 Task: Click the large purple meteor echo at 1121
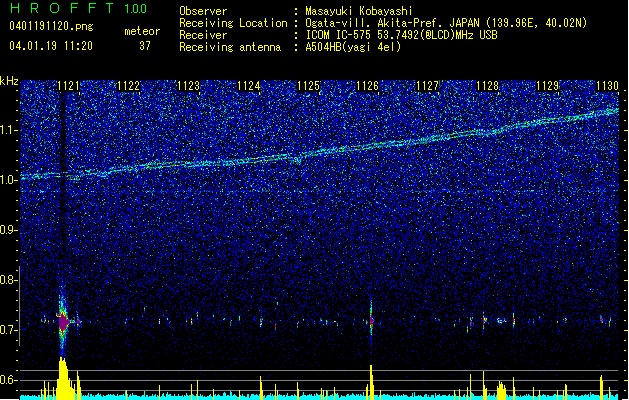tap(63, 322)
